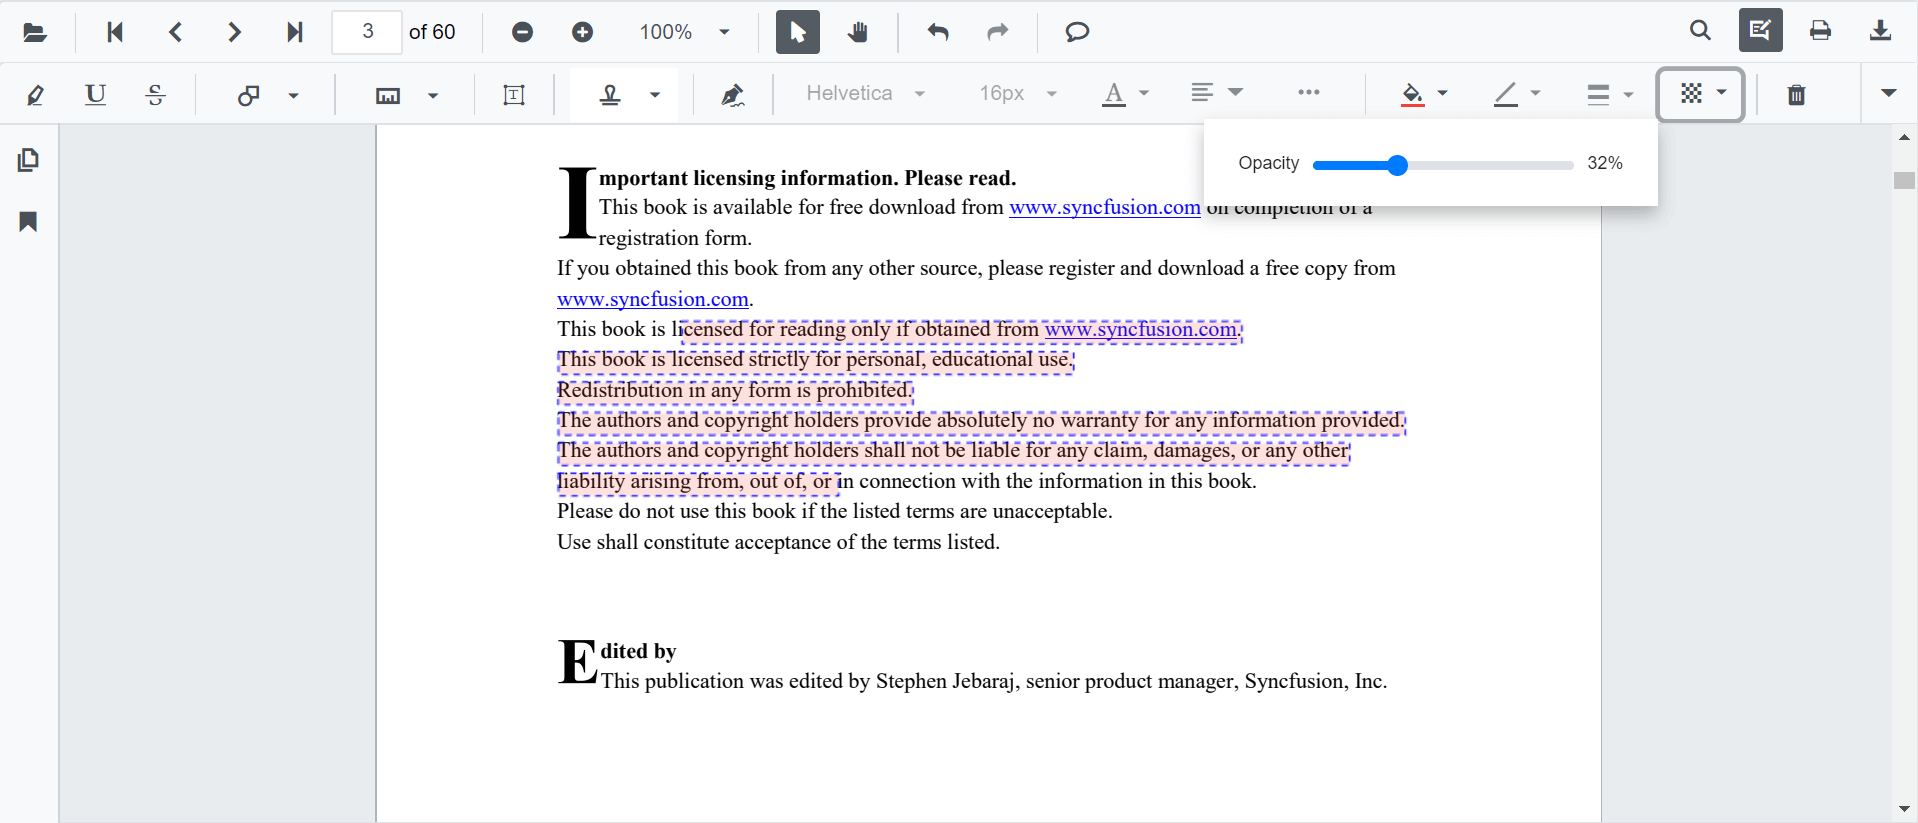The height and width of the screenshot is (823, 1918).
Task: Follow first www.syncfusion.com link after 'free download from'
Action: [1105, 207]
